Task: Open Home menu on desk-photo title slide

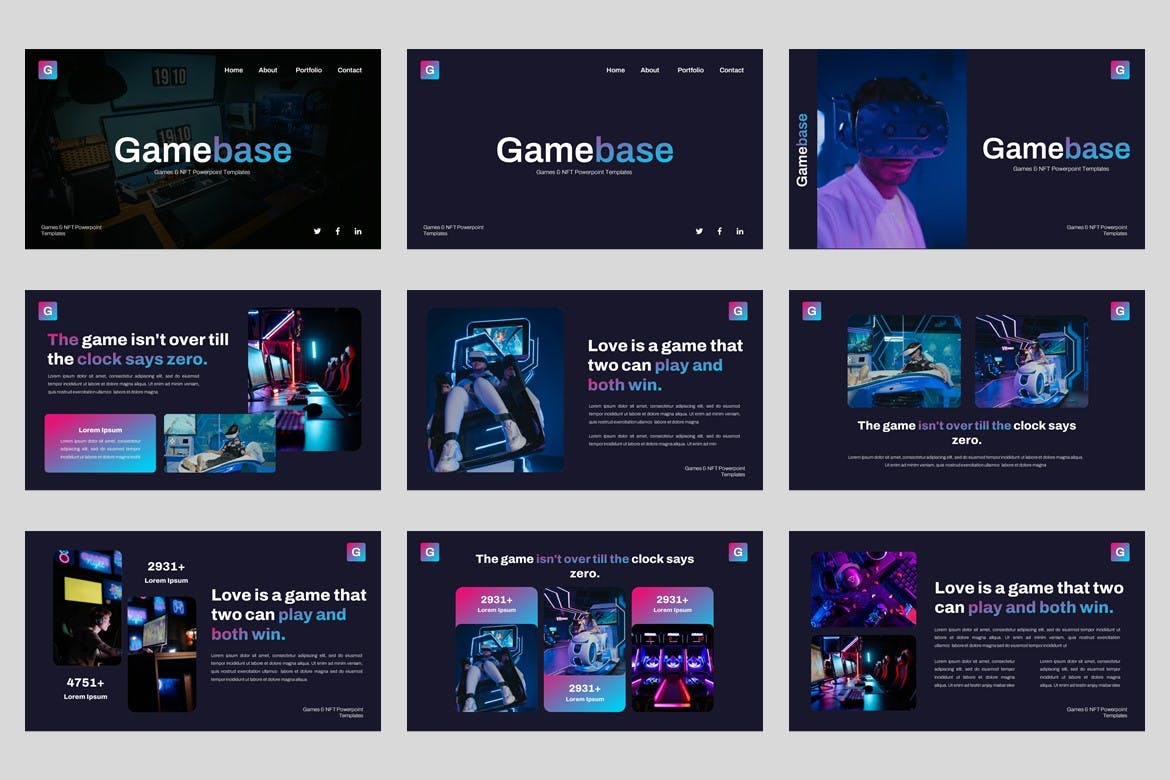Action: pos(234,70)
